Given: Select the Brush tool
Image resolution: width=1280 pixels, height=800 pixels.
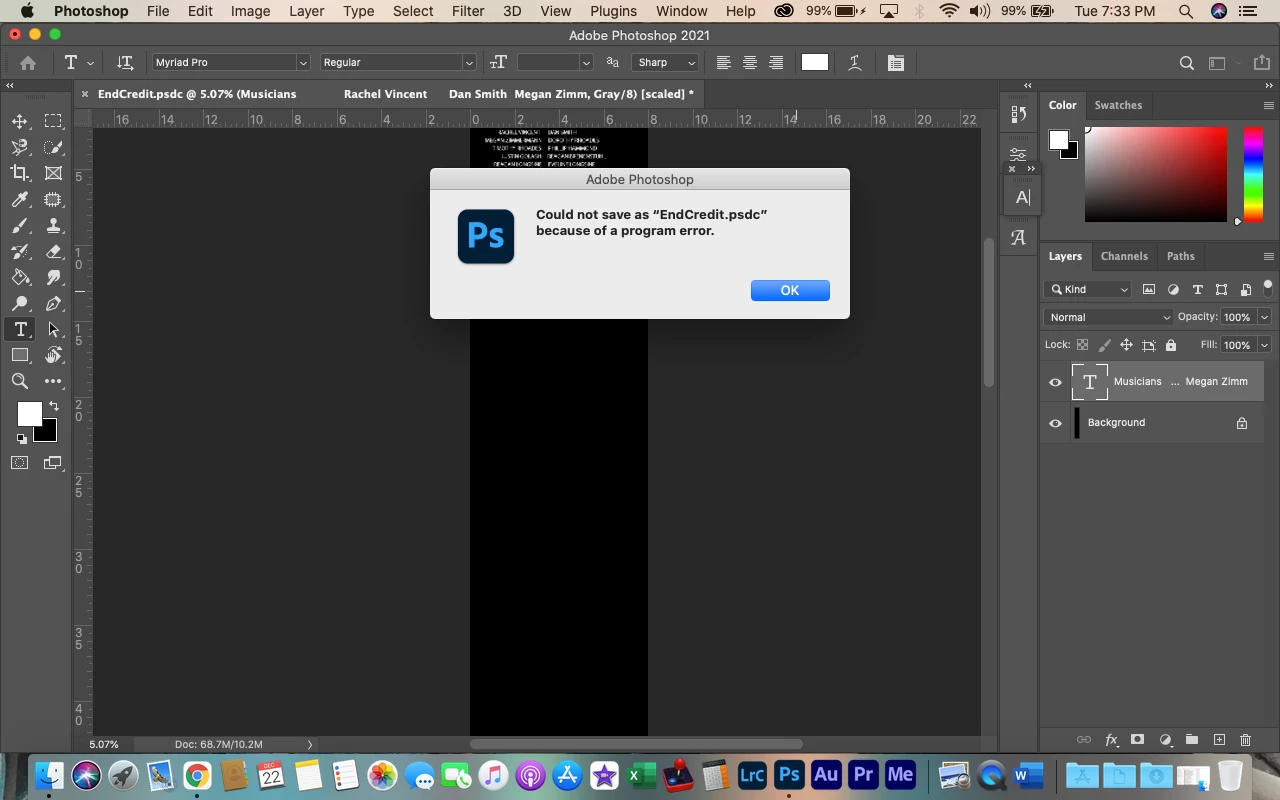Looking at the screenshot, I should point(20,225).
